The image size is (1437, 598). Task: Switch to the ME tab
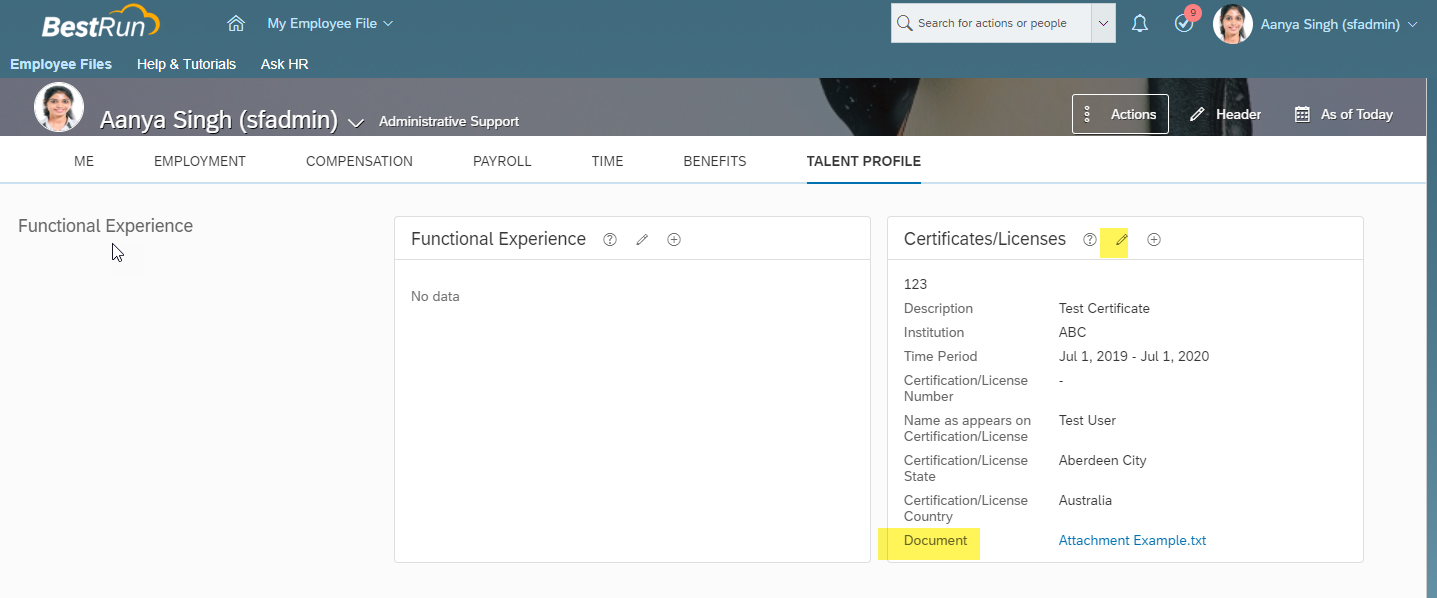coord(84,161)
